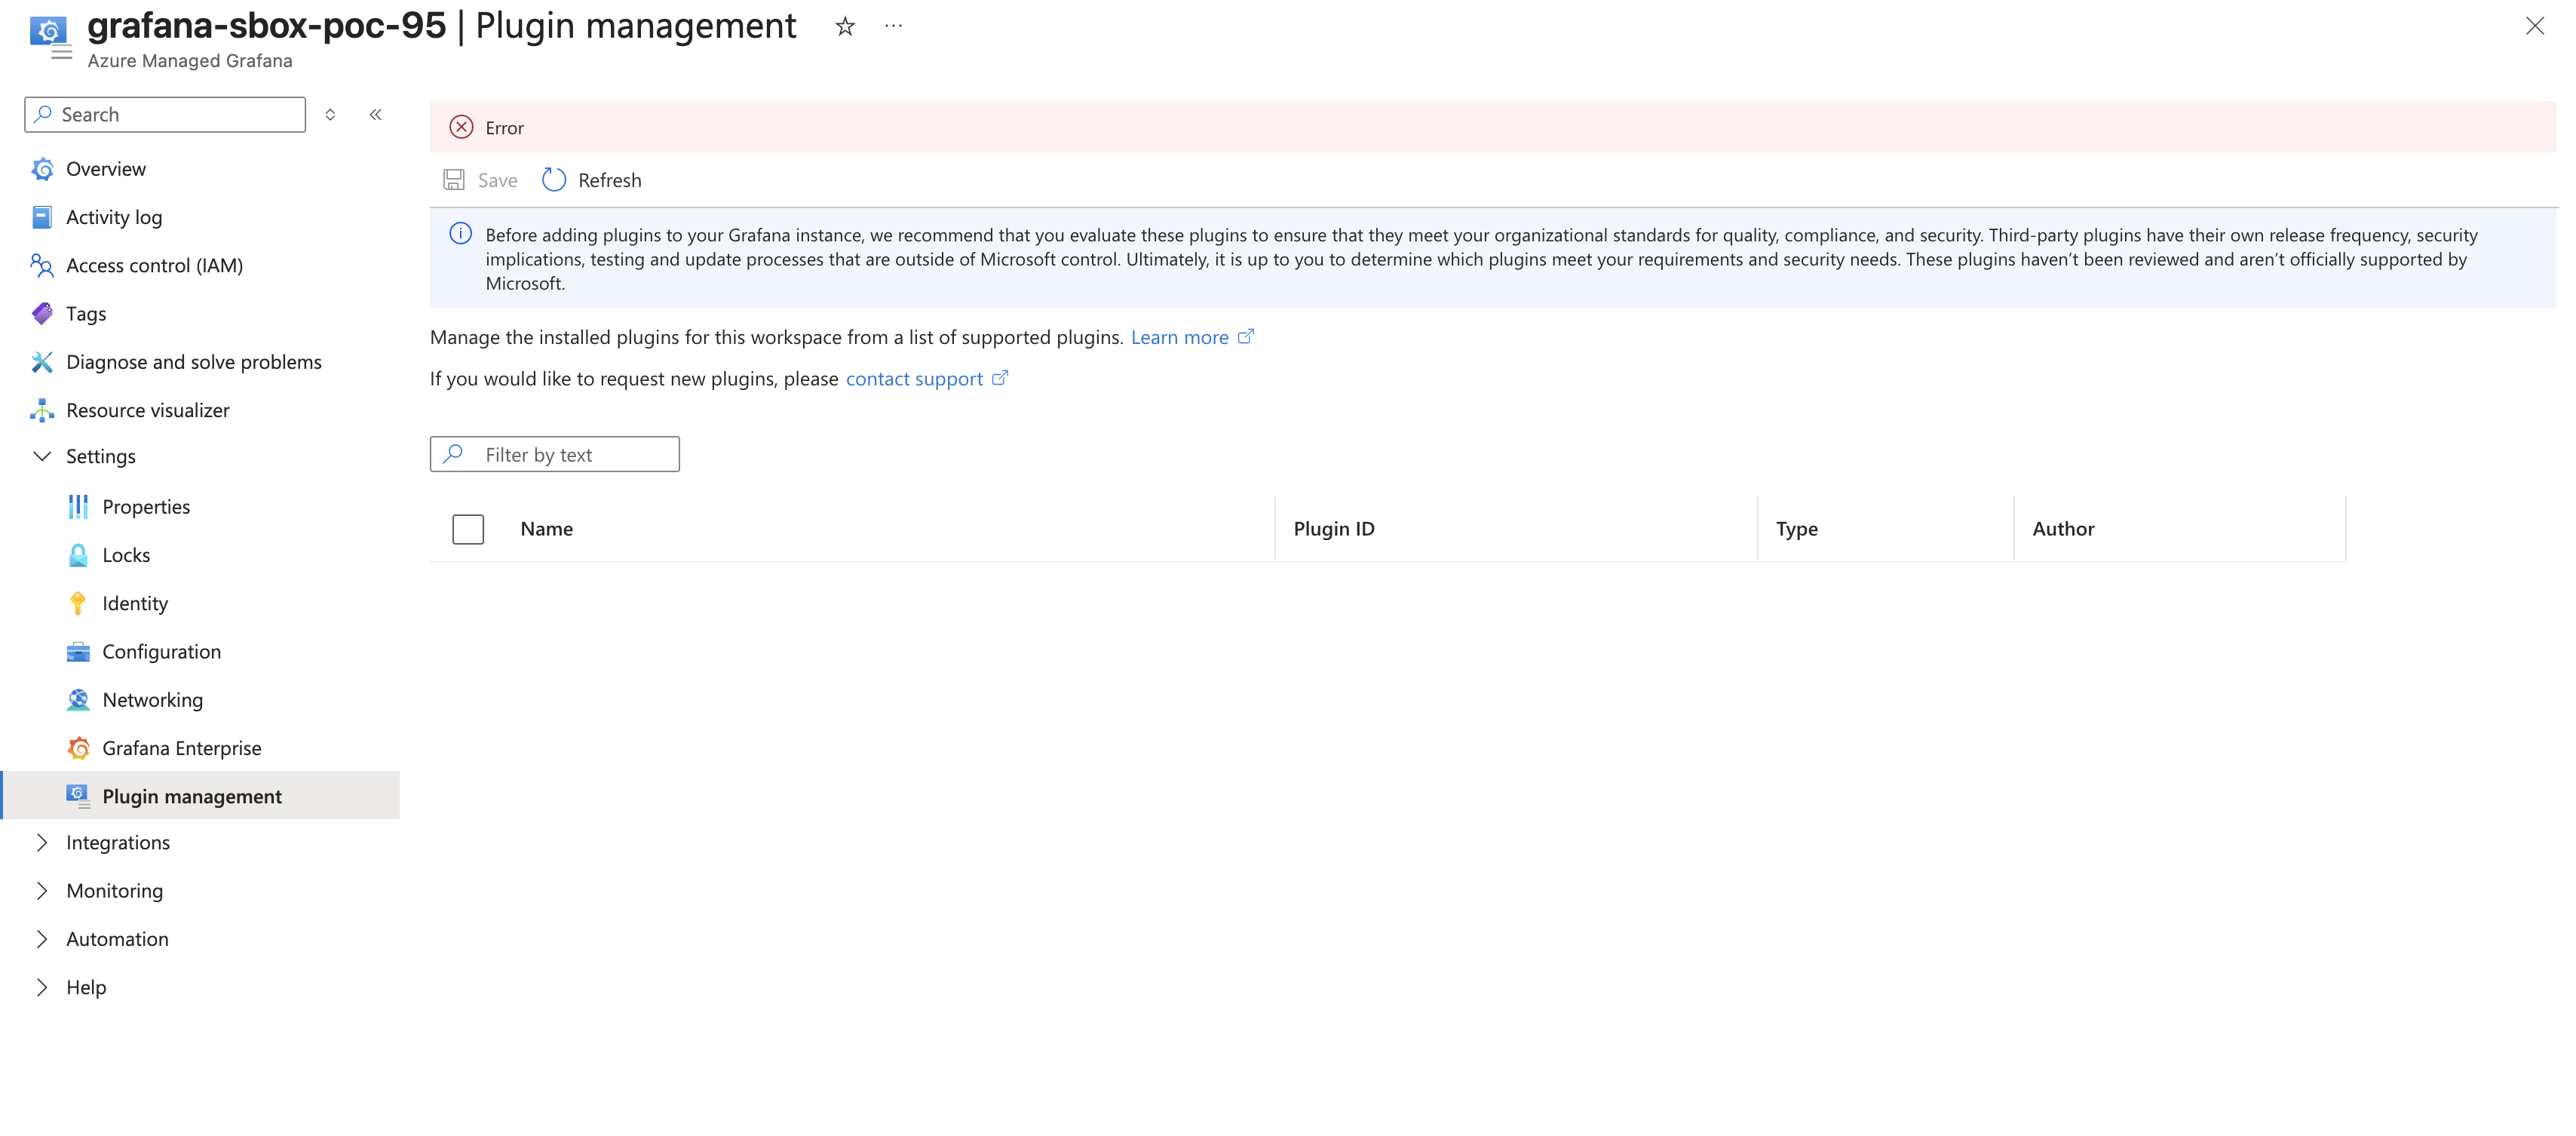Click the Filter by text field

[x=555, y=453]
